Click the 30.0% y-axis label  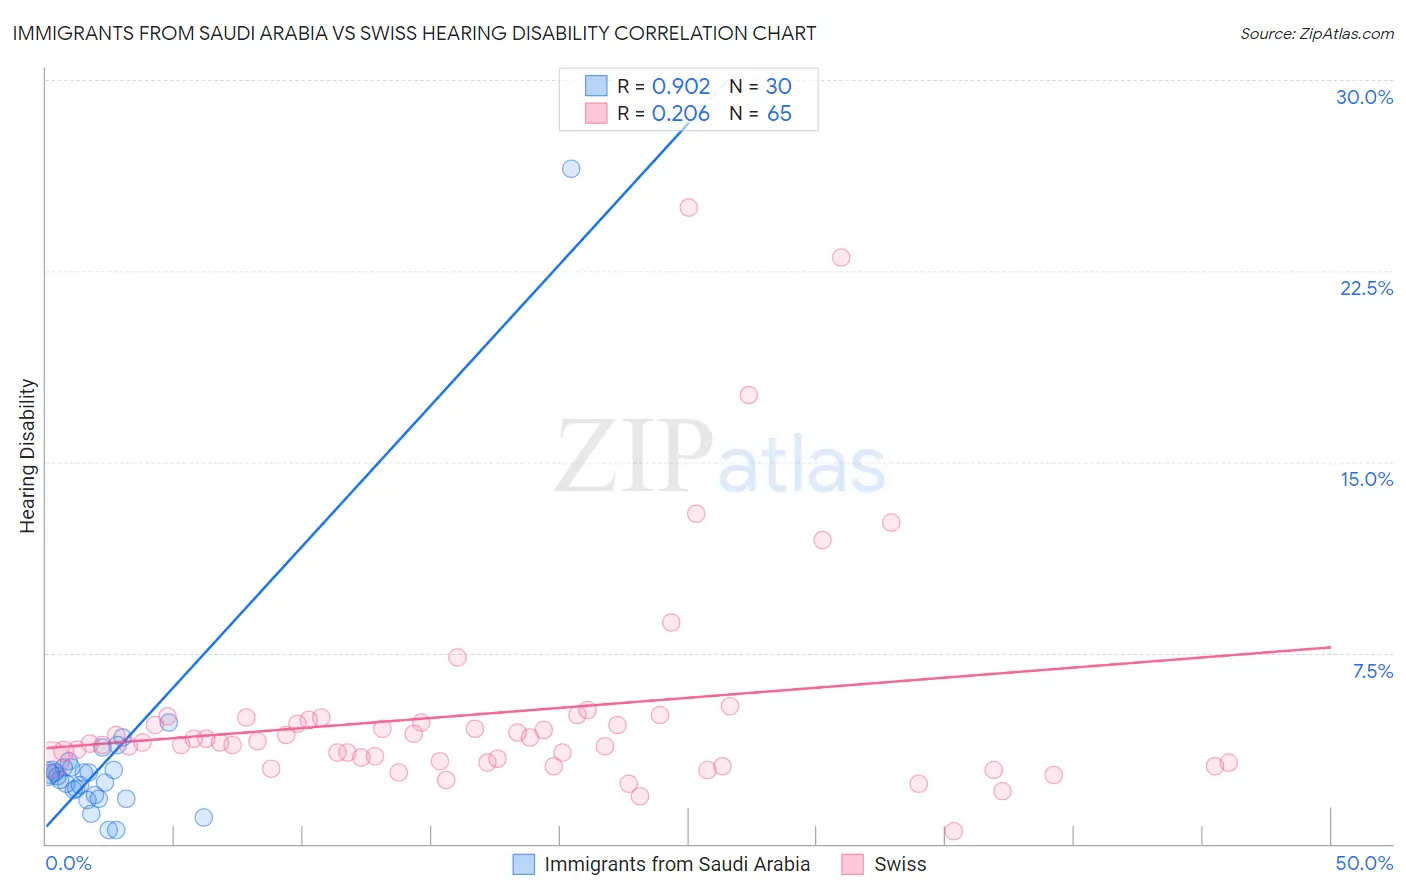coord(1365,97)
